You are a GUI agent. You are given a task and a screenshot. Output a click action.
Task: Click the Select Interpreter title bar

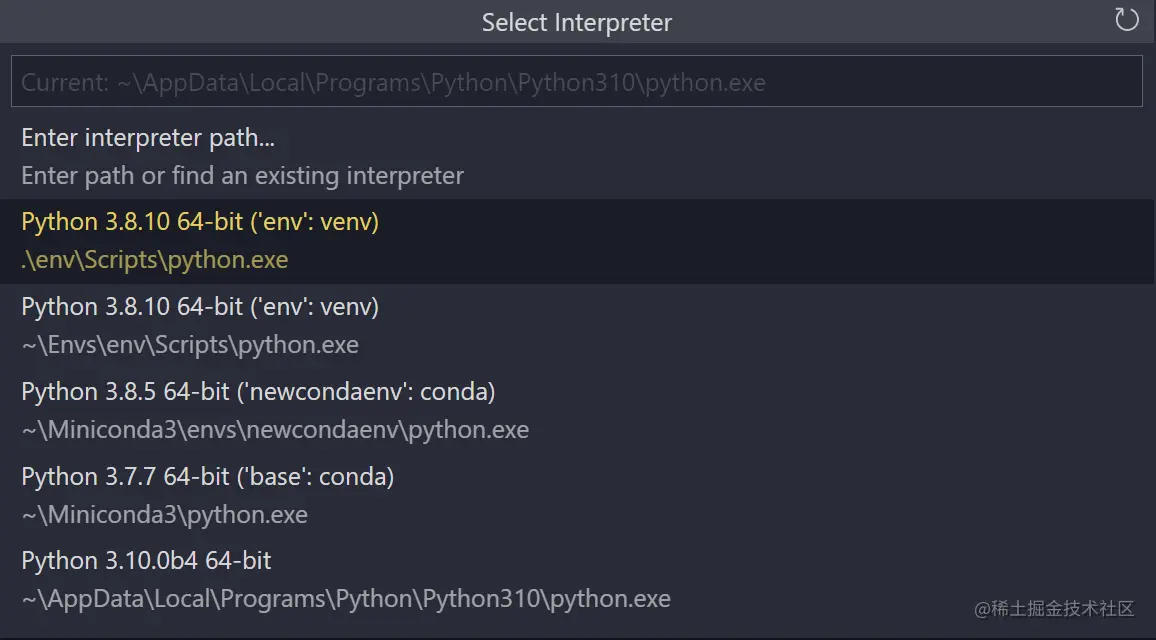click(x=577, y=22)
